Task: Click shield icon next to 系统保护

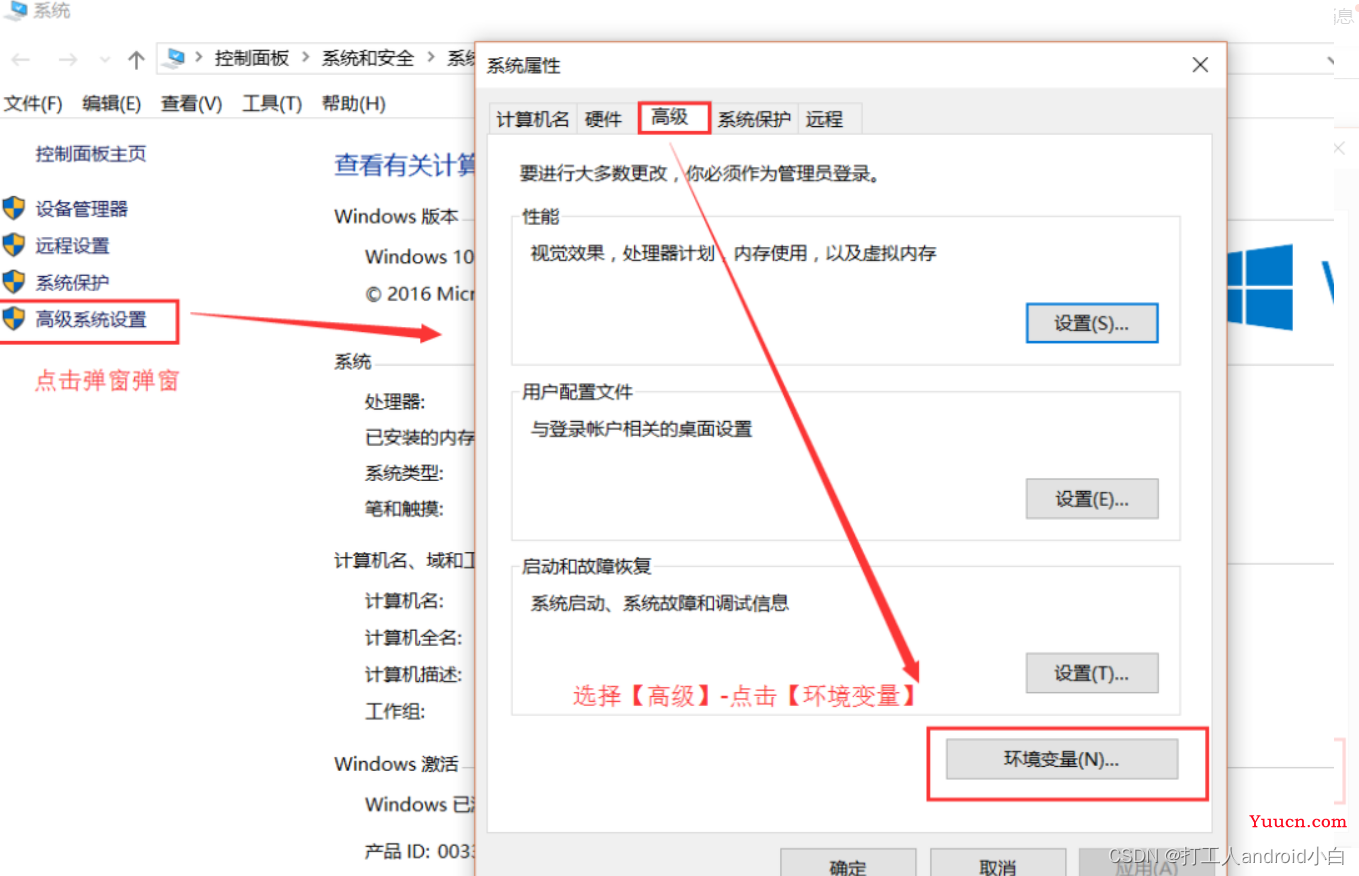Action: click(x=13, y=282)
